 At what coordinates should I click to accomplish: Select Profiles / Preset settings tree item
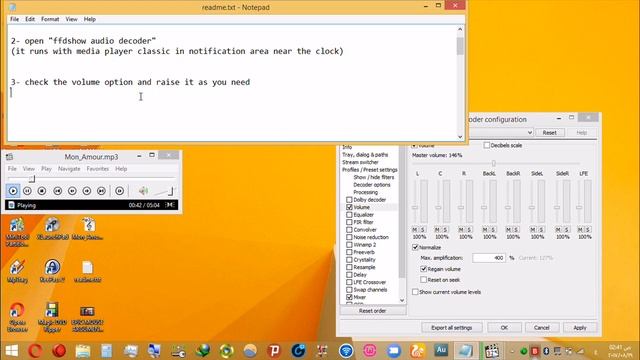click(370, 170)
